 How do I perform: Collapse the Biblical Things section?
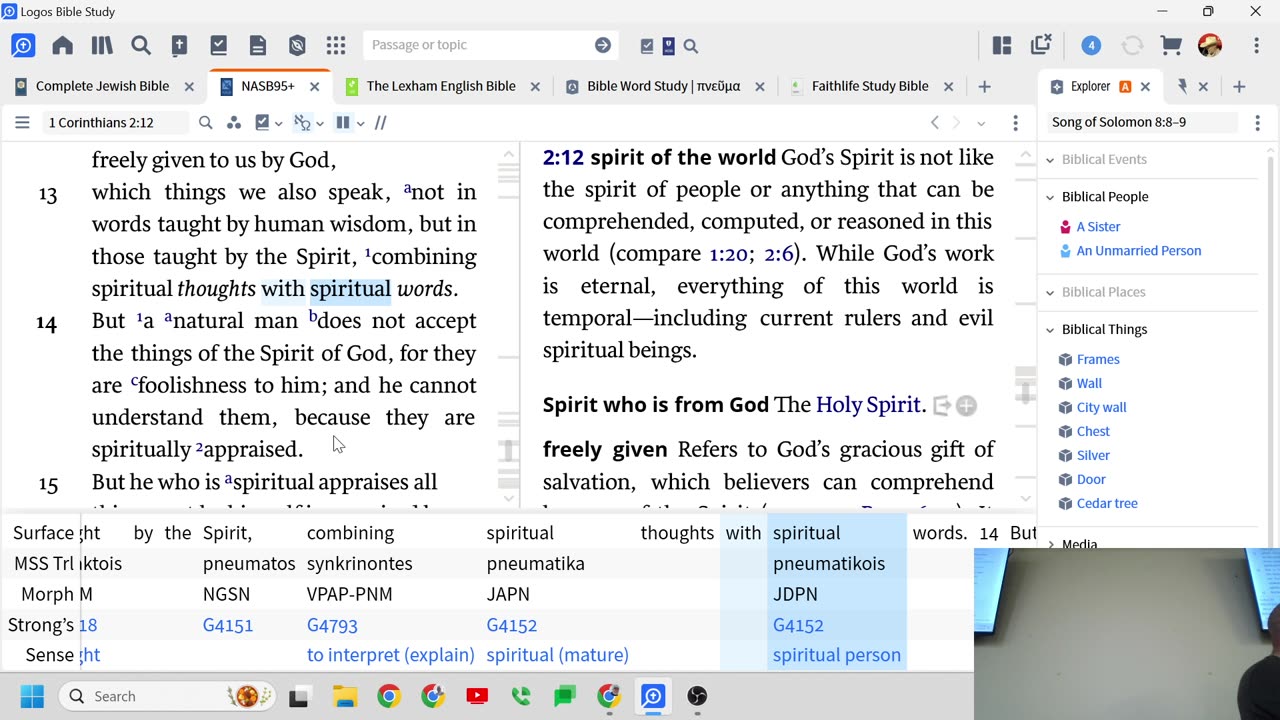1050,330
